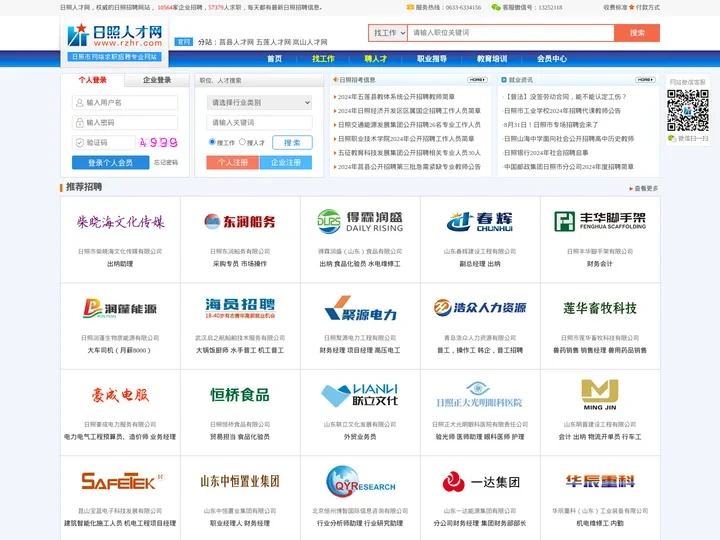Open news 日照银行2024年社会招聘启事
720x540 pixels.
[x=546, y=152]
